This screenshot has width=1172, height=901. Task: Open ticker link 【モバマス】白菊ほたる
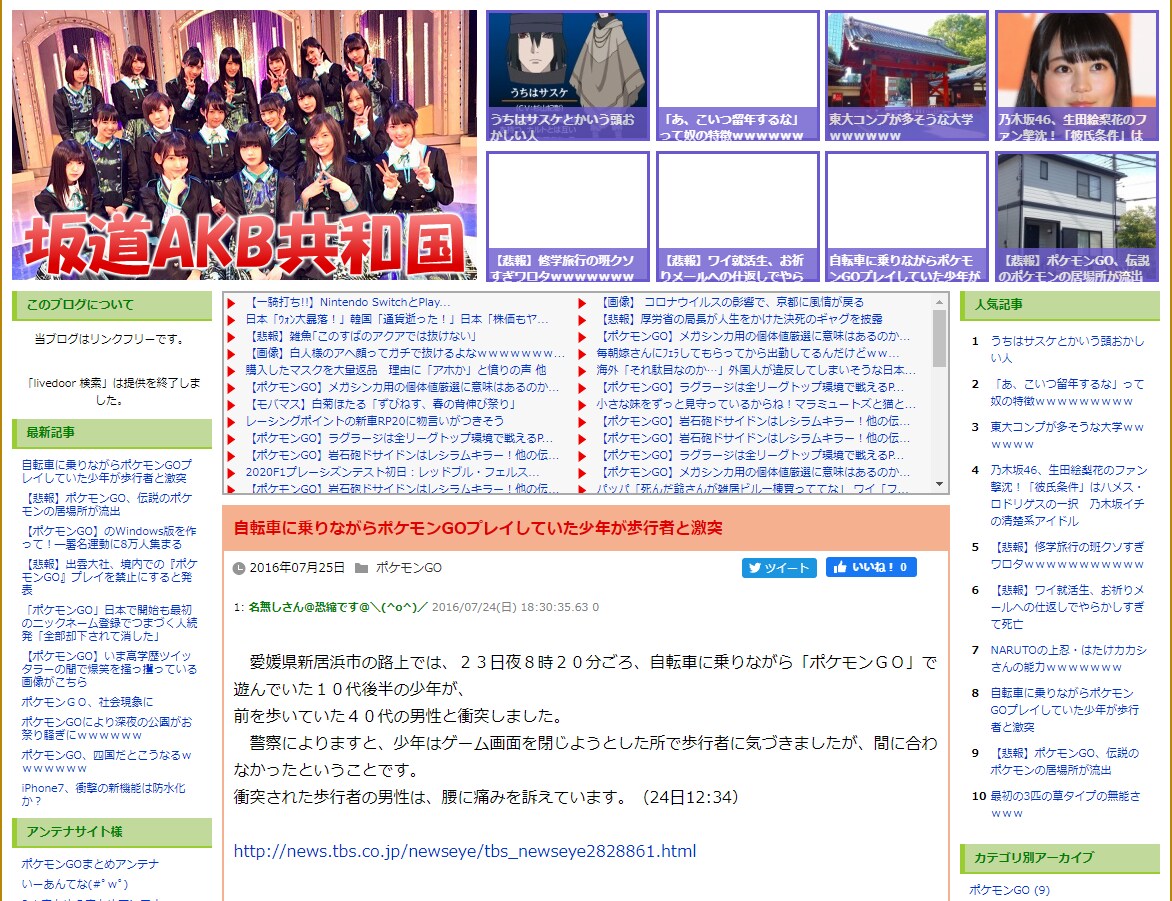(x=380, y=405)
